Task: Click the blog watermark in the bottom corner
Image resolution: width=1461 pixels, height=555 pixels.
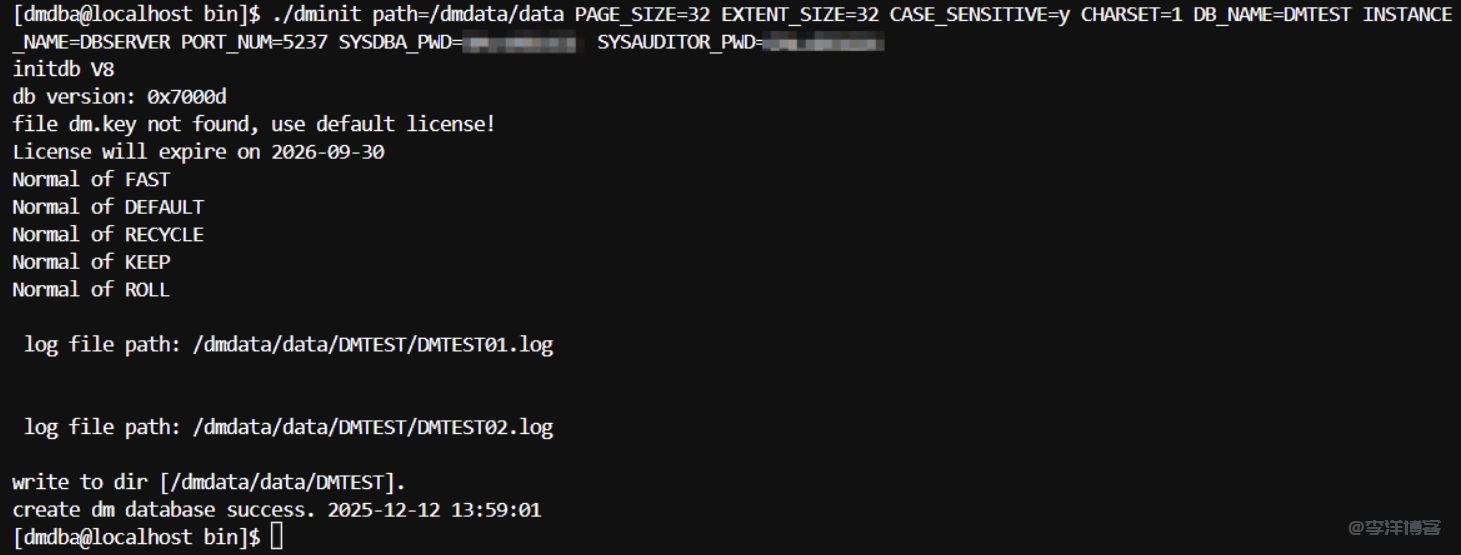Action: [x=1394, y=527]
